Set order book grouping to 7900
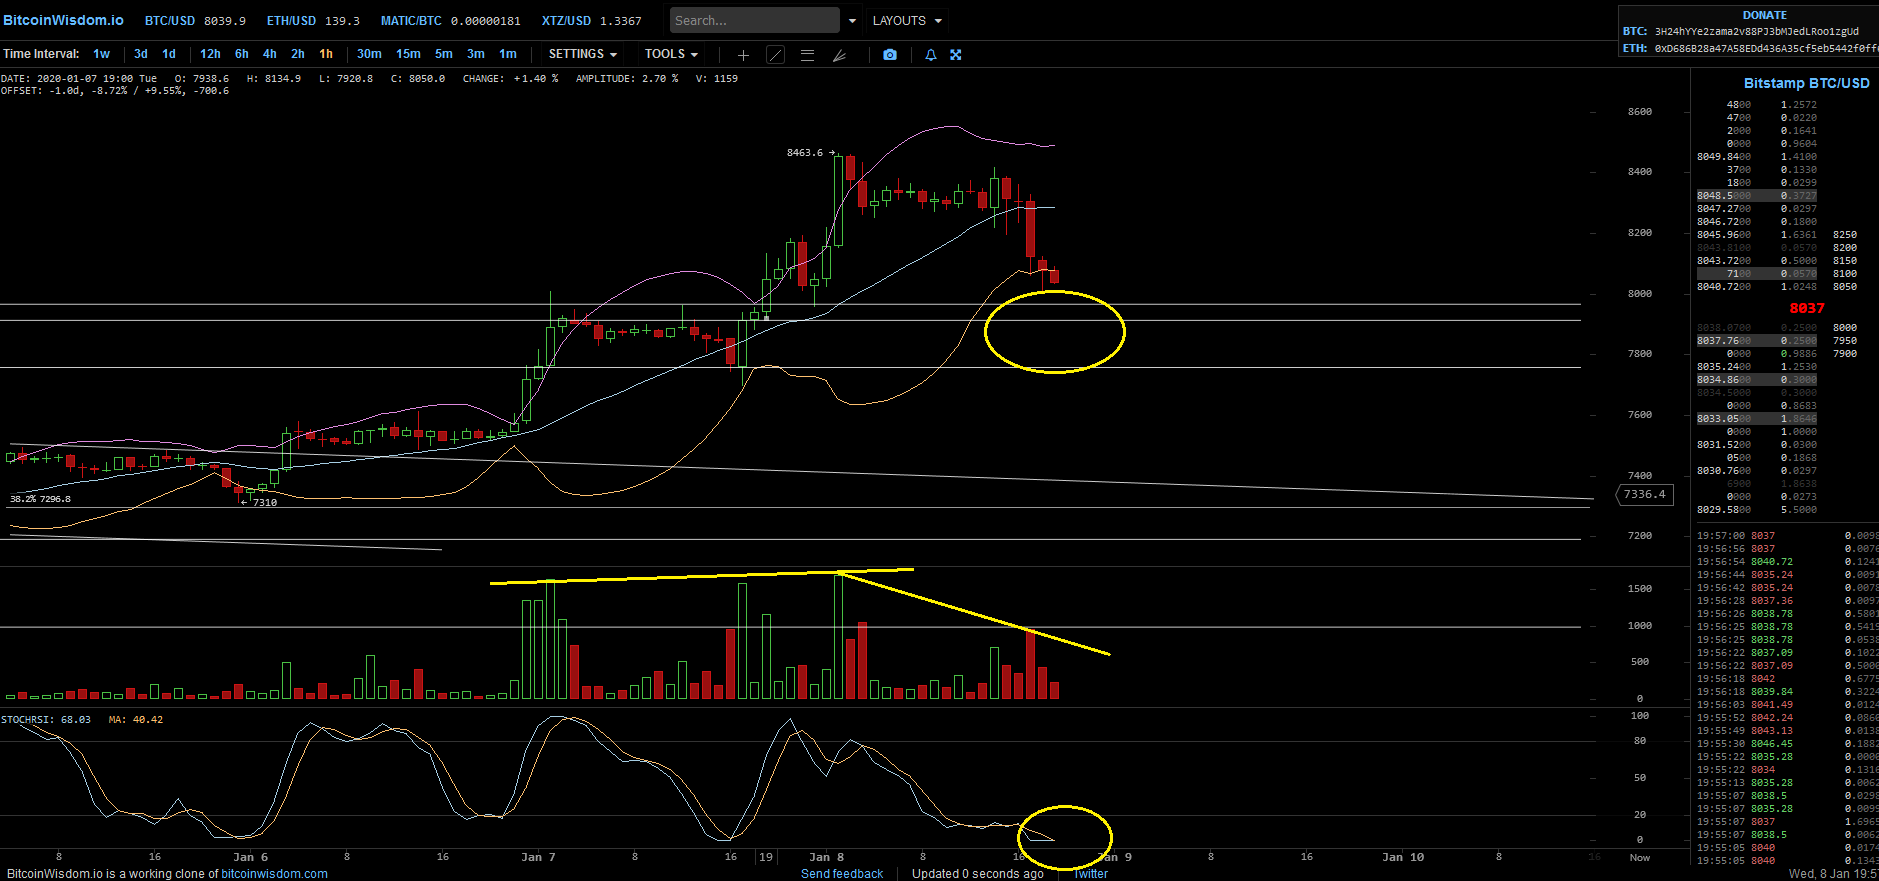The width and height of the screenshot is (1879, 881). point(1845,354)
